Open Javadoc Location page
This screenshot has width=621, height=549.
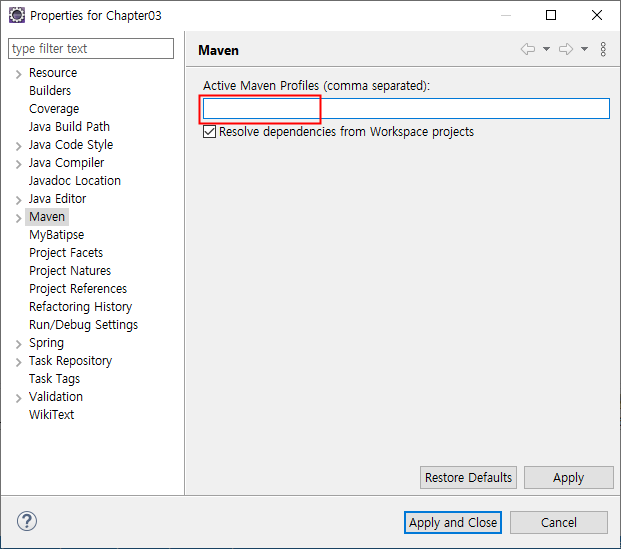tap(74, 181)
